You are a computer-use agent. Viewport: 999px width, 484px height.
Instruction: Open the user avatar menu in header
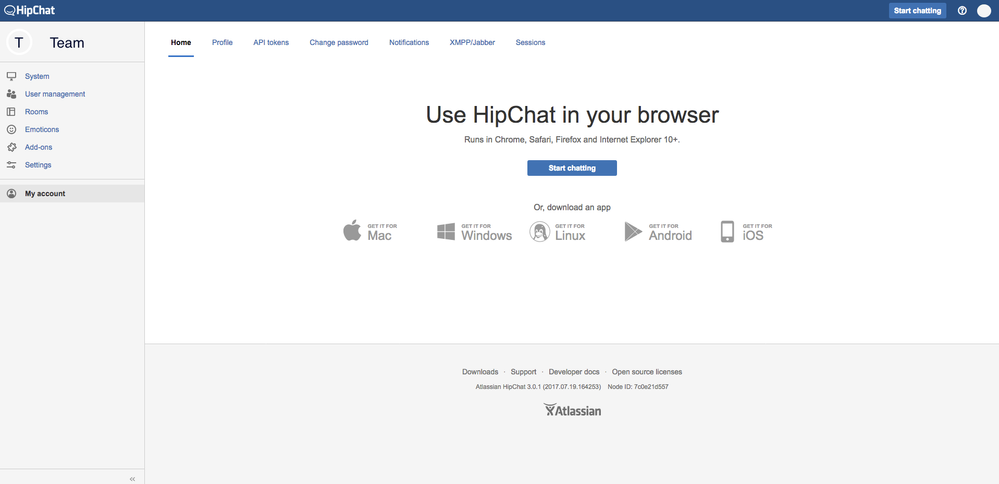pos(984,10)
